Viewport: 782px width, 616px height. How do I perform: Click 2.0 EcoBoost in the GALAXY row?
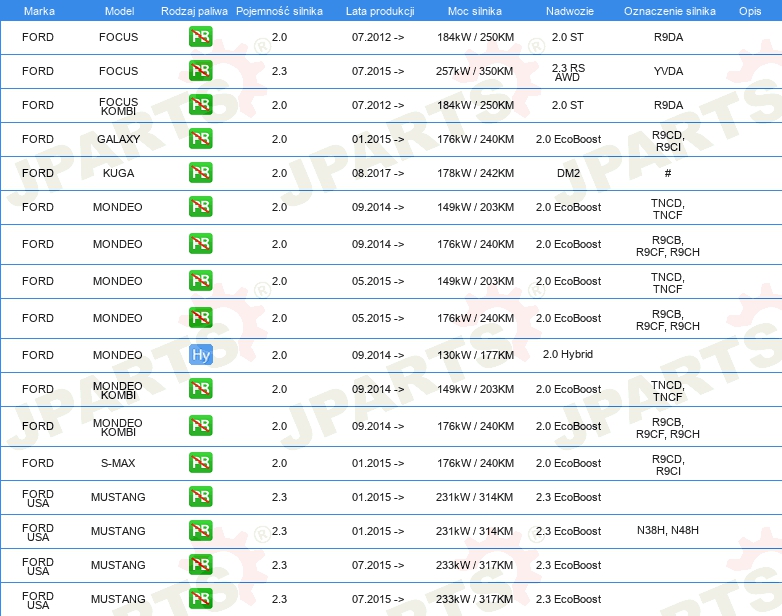[x=569, y=139]
